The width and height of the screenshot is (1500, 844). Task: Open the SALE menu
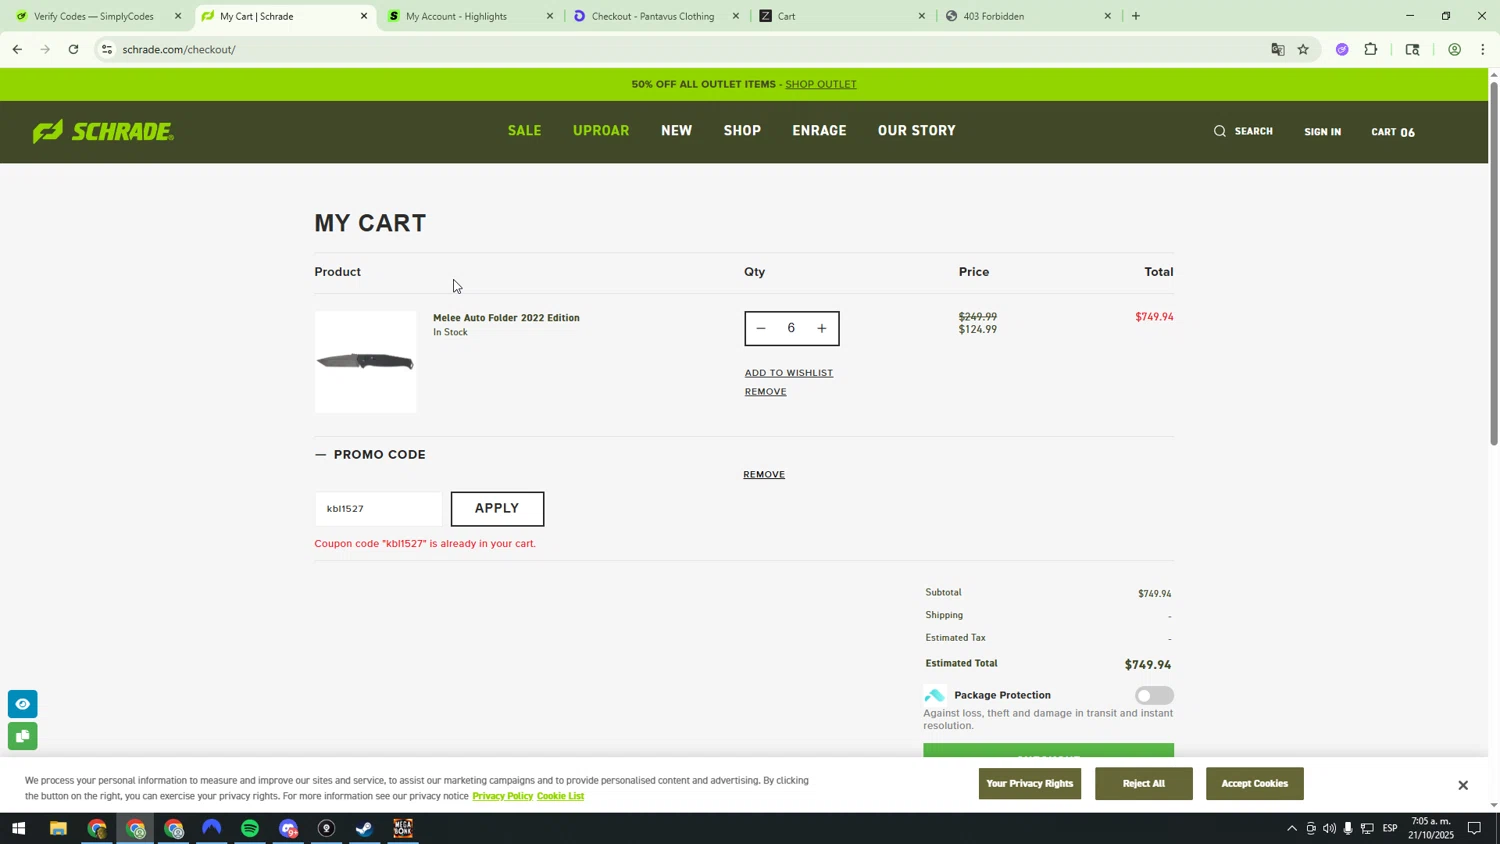(x=525, y=131)
